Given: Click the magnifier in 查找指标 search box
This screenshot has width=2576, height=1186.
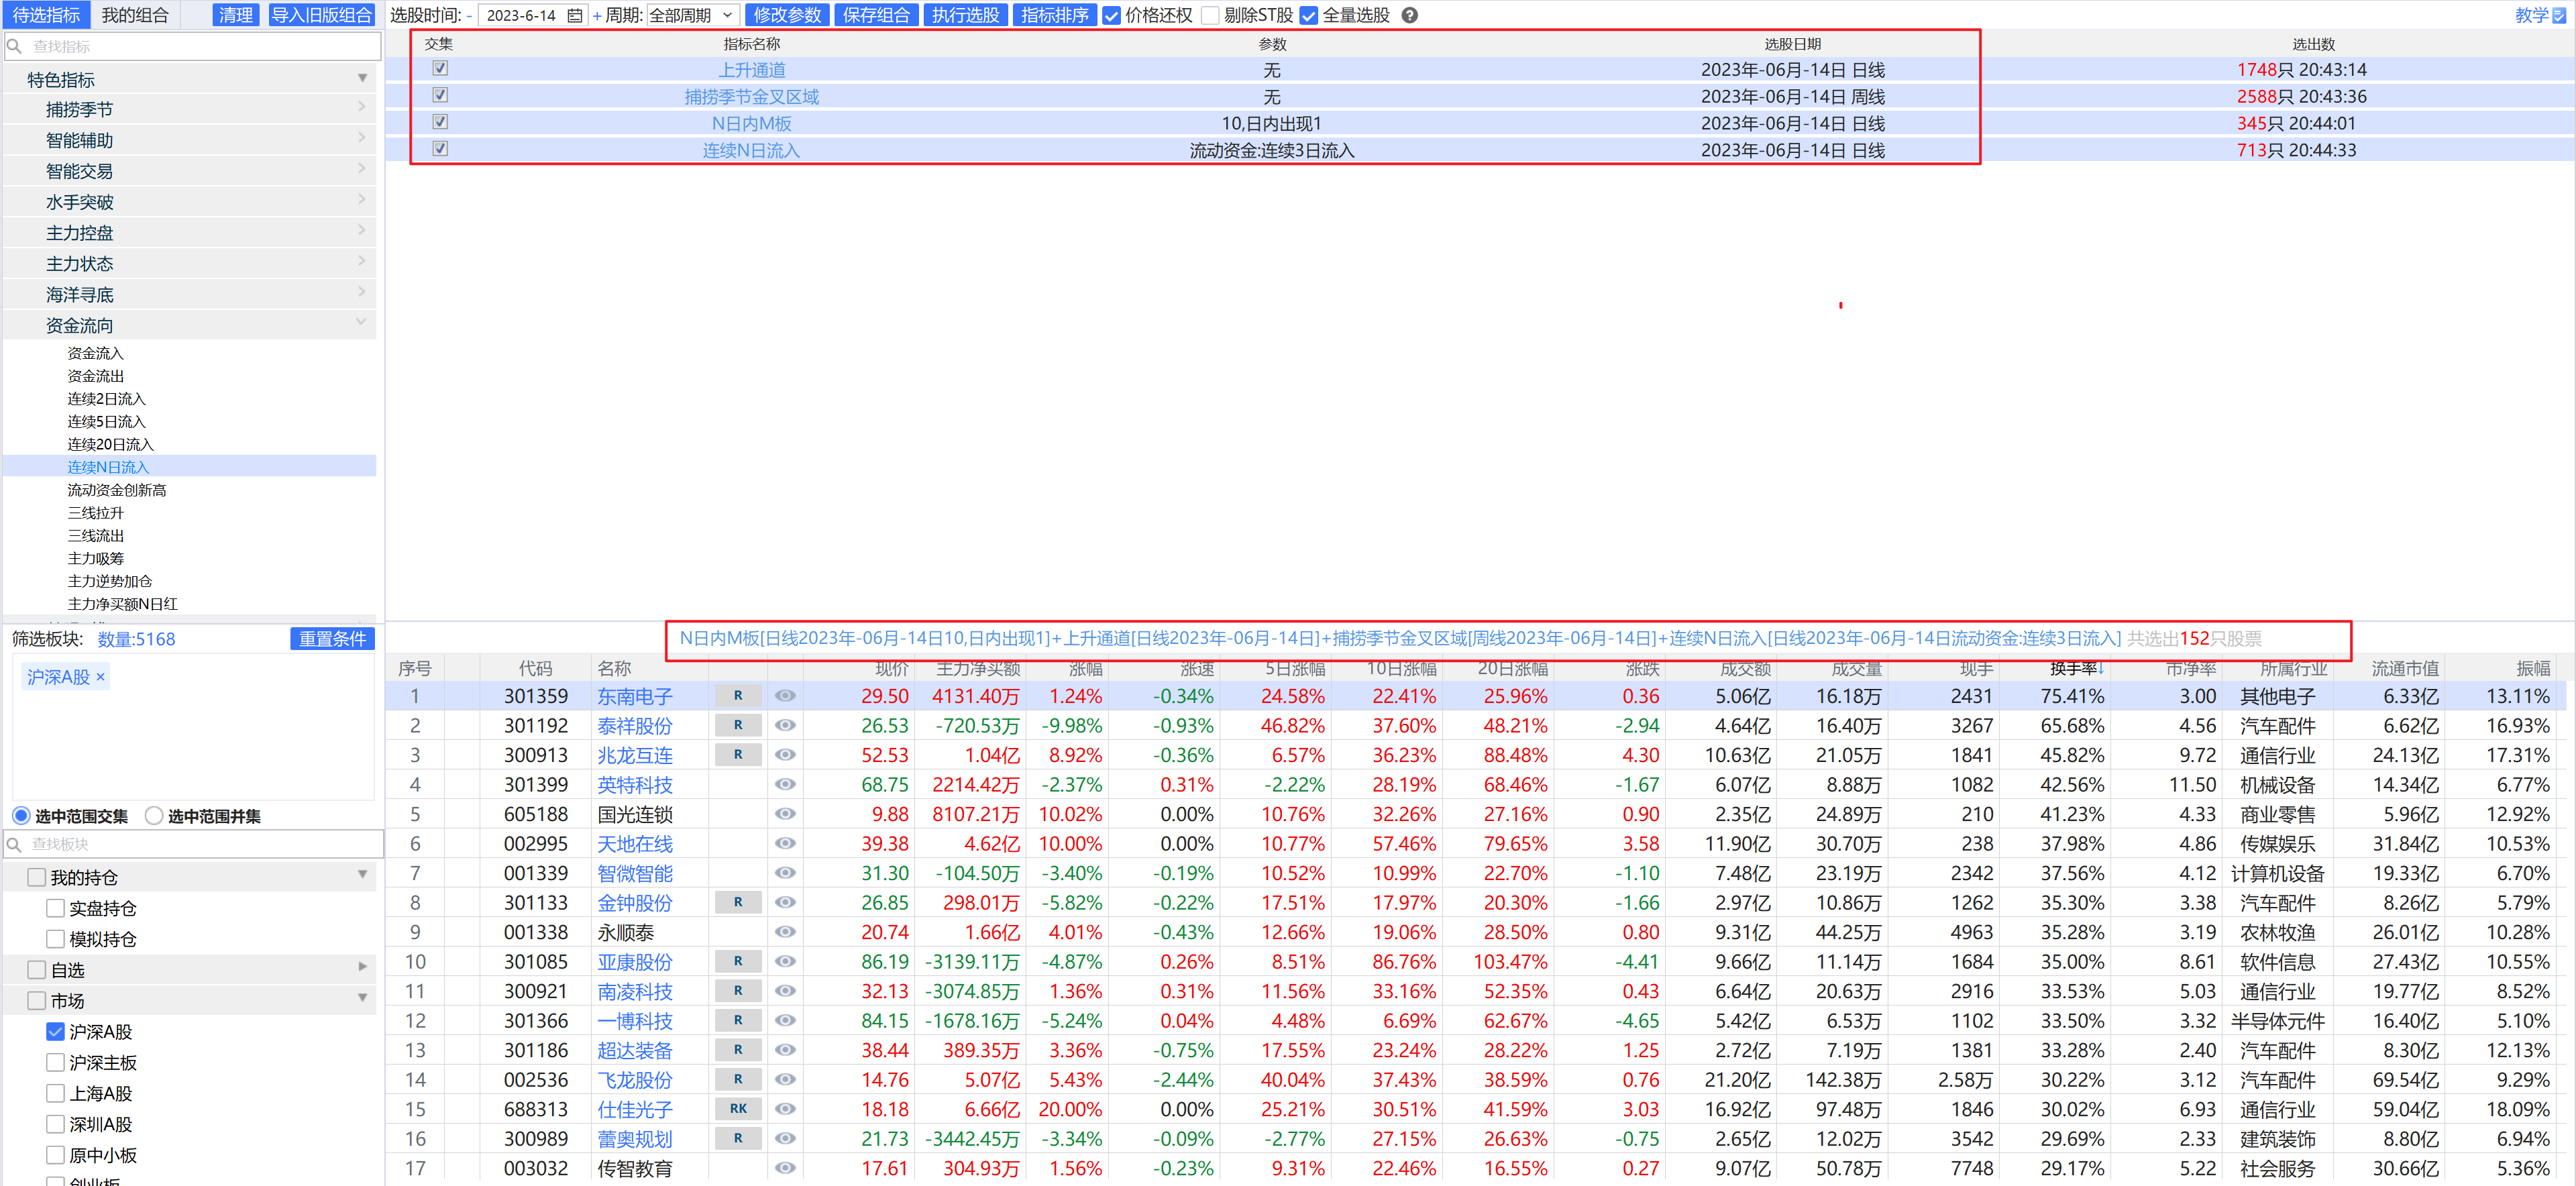Looking at the screenshot, I should point(15,46).
